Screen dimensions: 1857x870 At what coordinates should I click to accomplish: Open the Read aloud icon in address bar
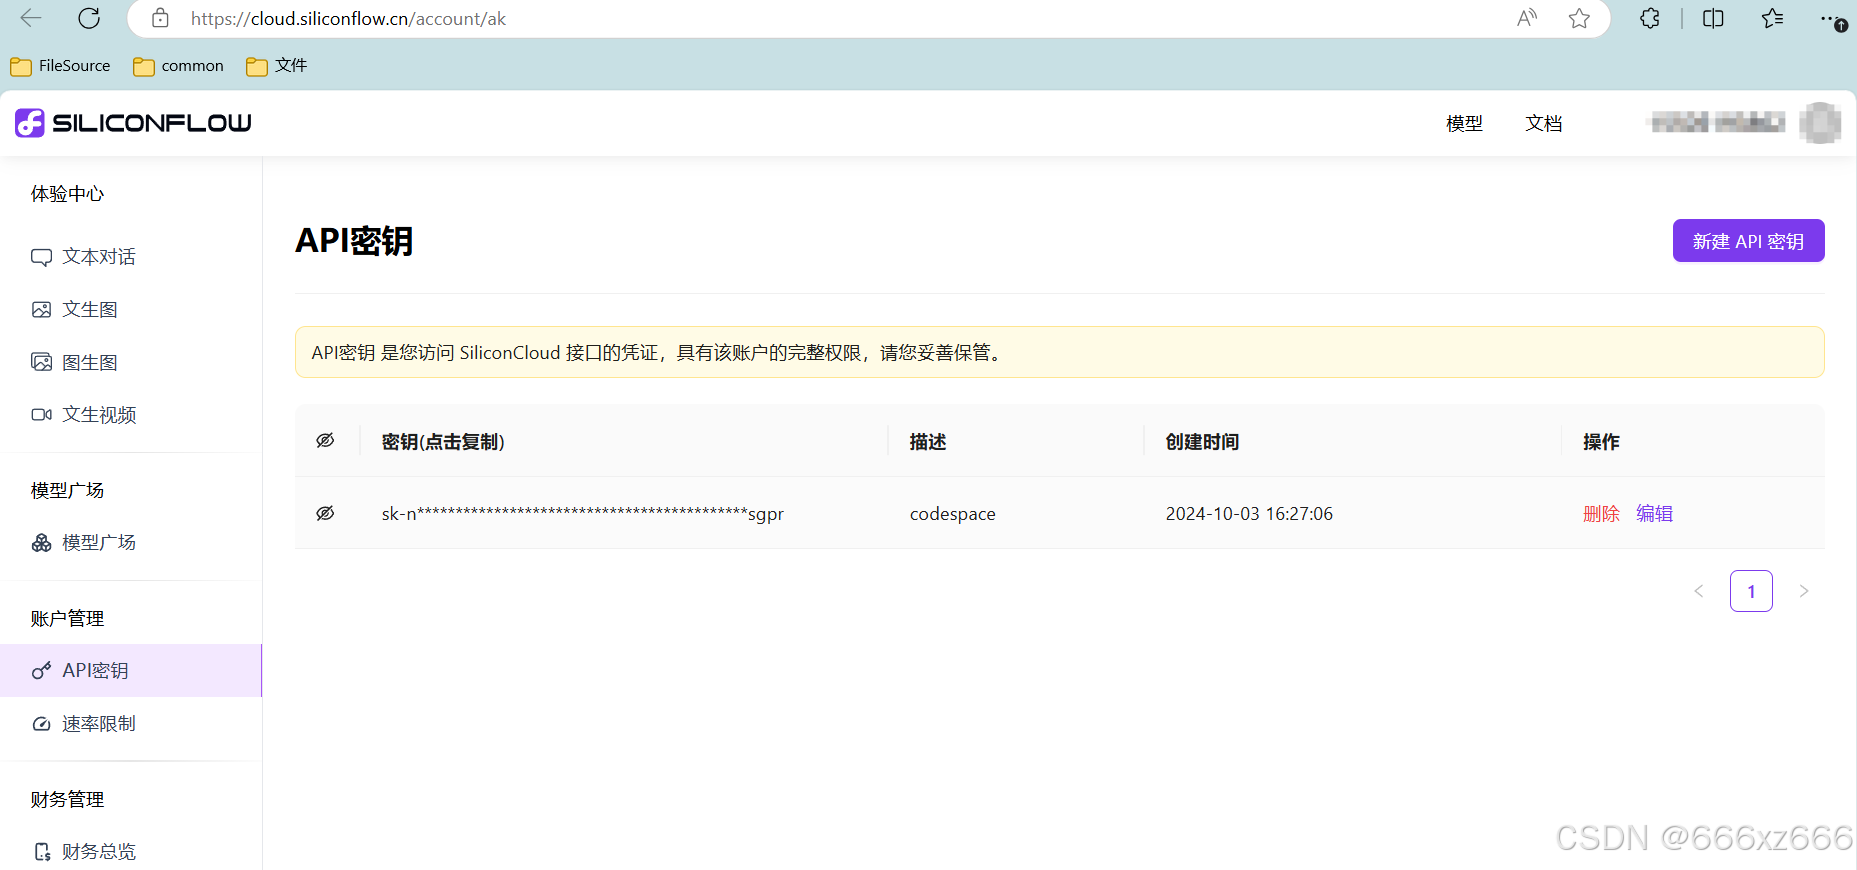coord(1527,18)
